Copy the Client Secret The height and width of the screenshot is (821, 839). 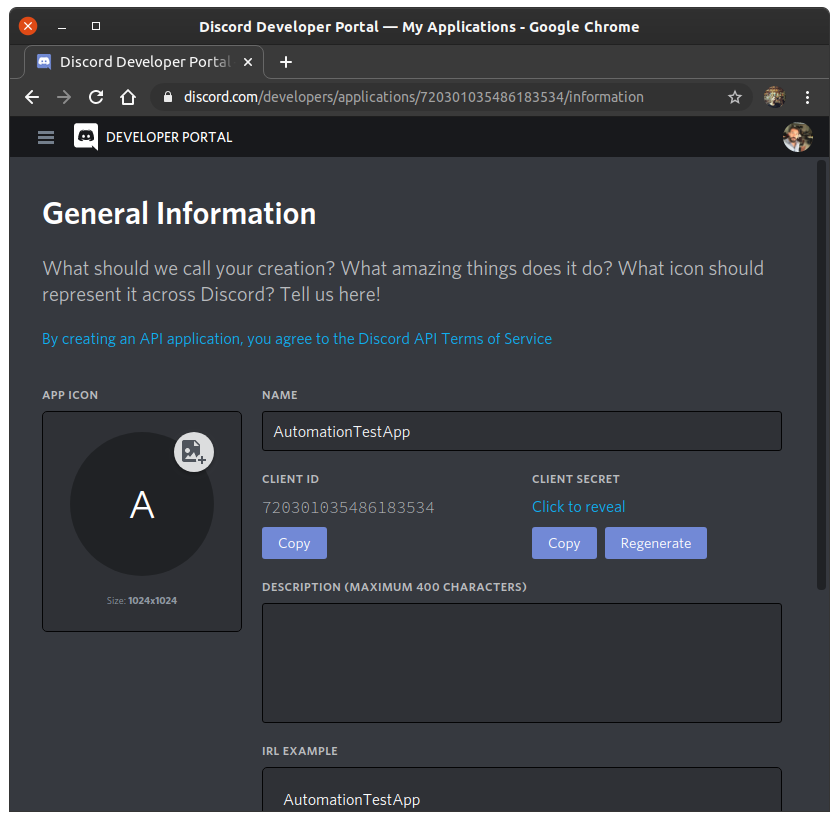point(564,543)
